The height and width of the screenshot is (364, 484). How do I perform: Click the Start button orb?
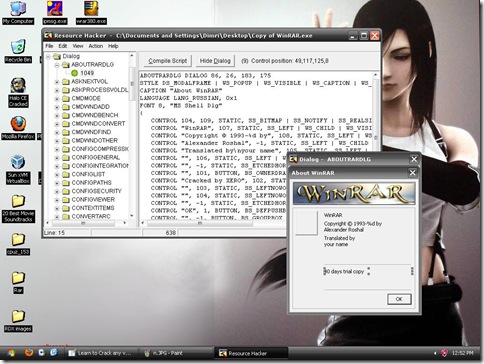pyautogui.click(x=11, y=353)
